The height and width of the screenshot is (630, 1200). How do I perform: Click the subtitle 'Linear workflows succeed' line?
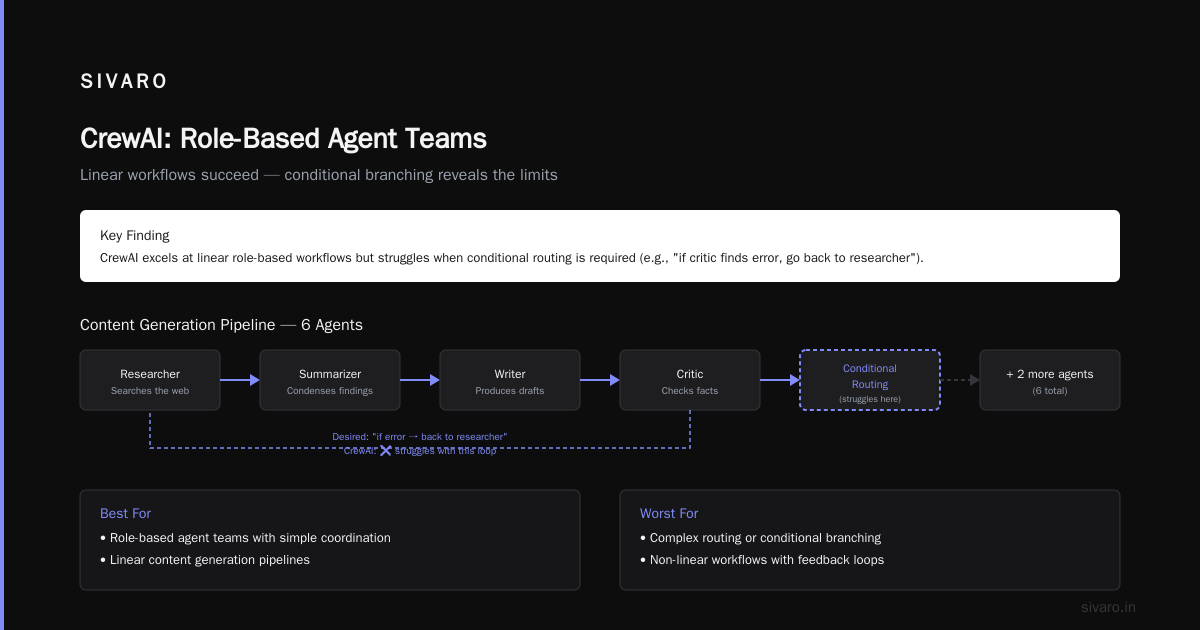tap(319, 175)
